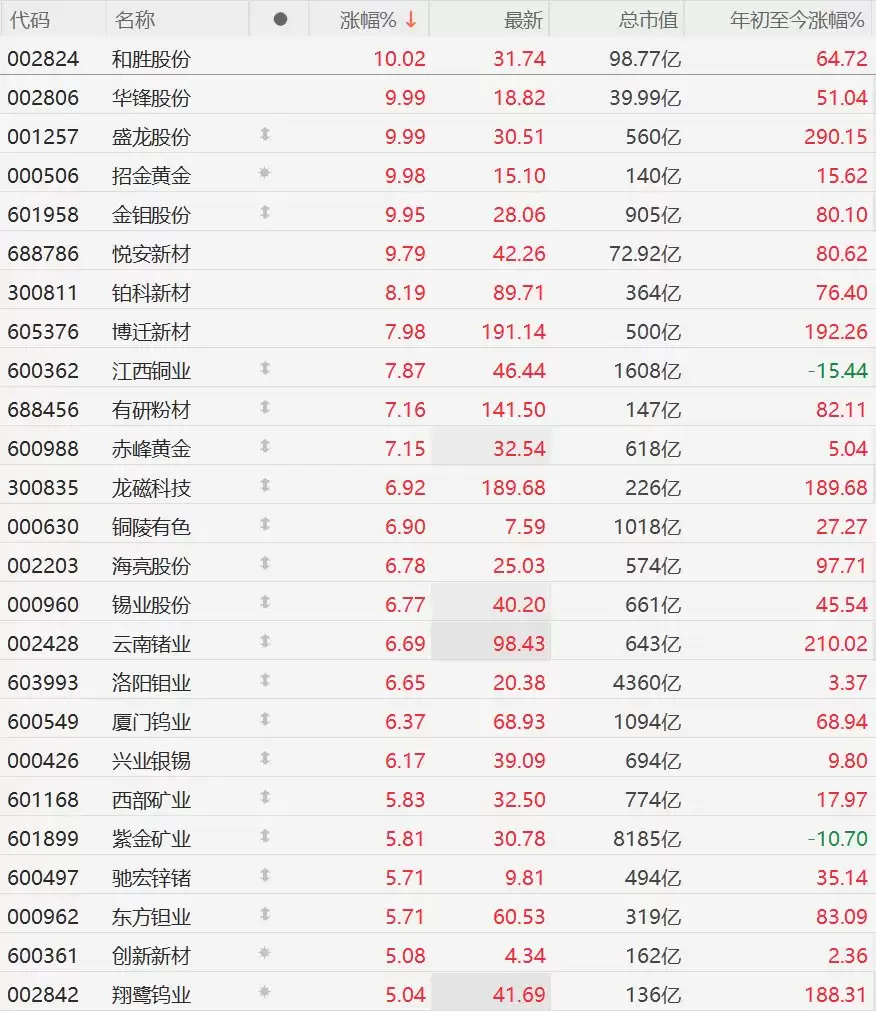Click the up-down arrow icon in 龙磁科技 row

coord(264,485)
